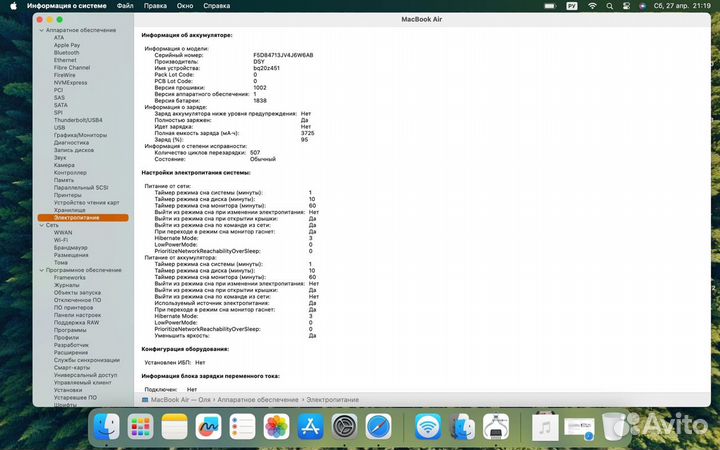Click the date and time in the menu bar

[682, 6]
